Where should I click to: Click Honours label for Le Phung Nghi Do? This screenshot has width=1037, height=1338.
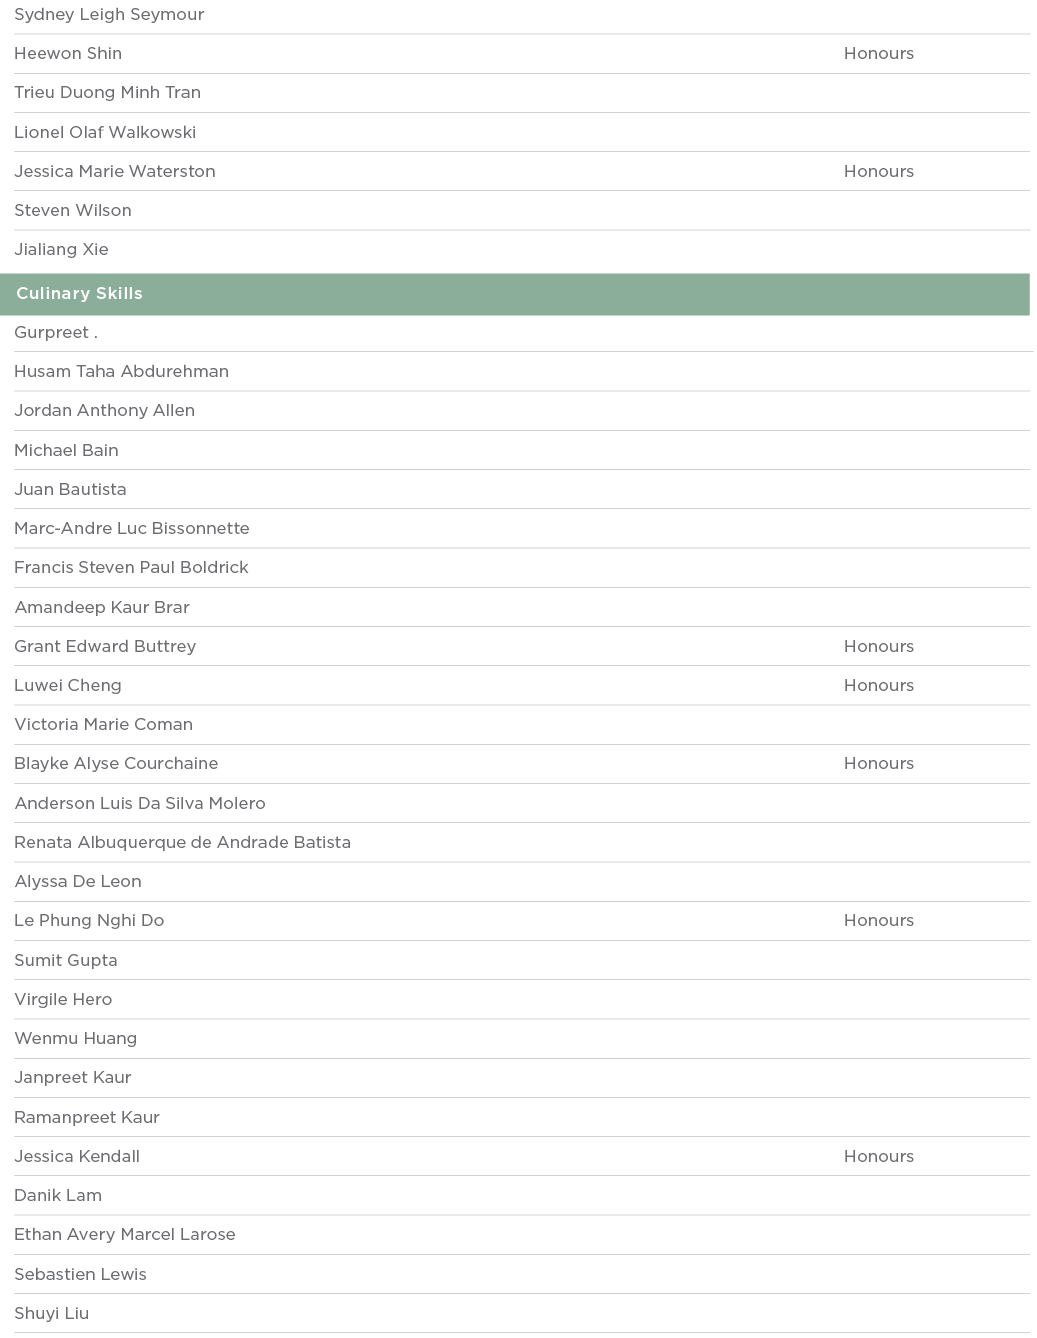tap(878, 921)
